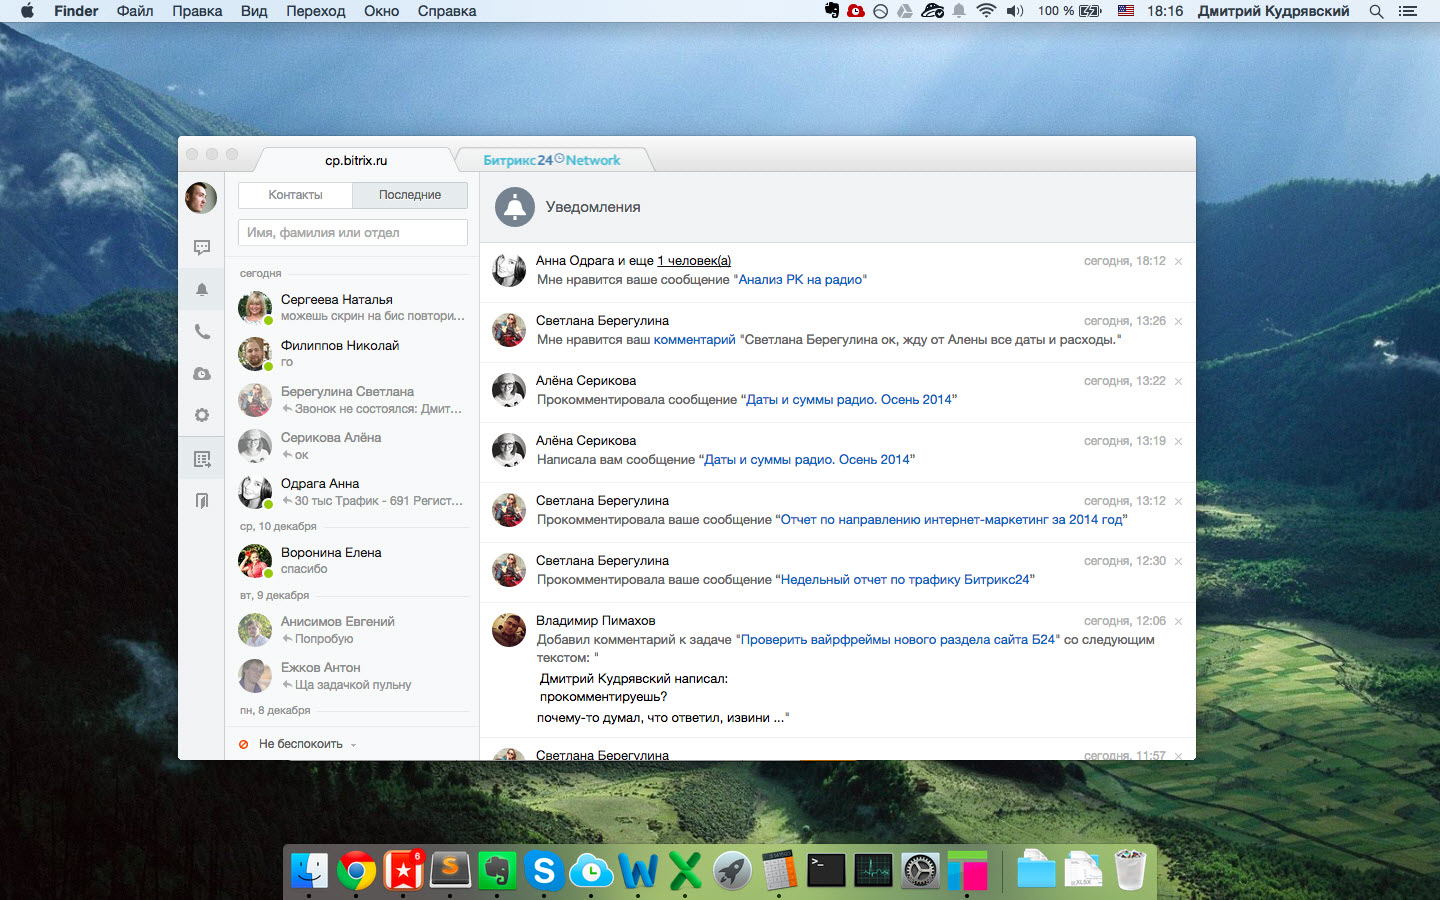Dismiss Анна Одрага's 18:12 notification
Image resolution: width=1440 pixels, height=900 pixels.
tap(1178, 262)
